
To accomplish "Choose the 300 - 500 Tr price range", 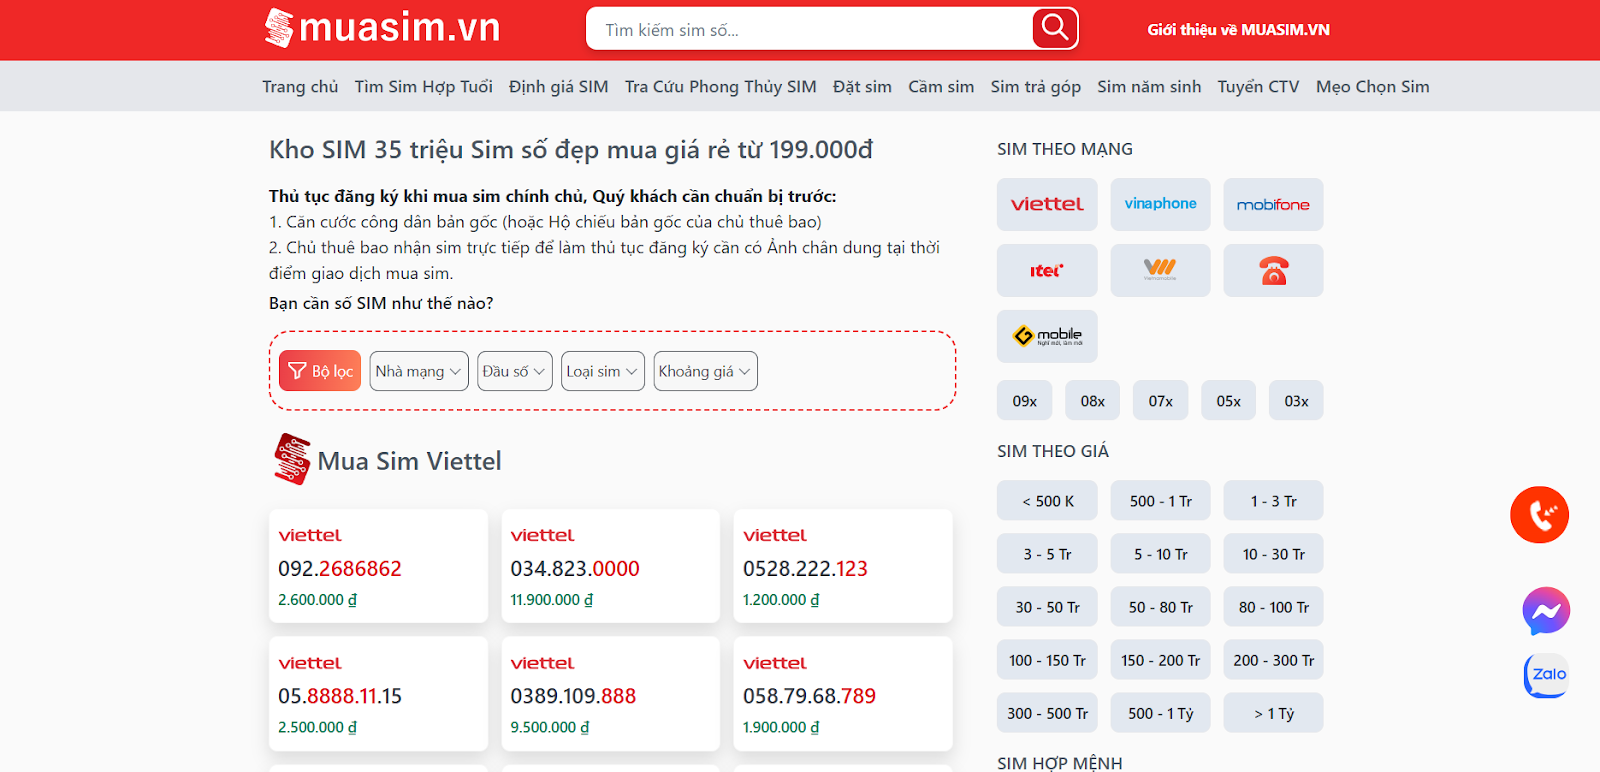I will 1047,713.
